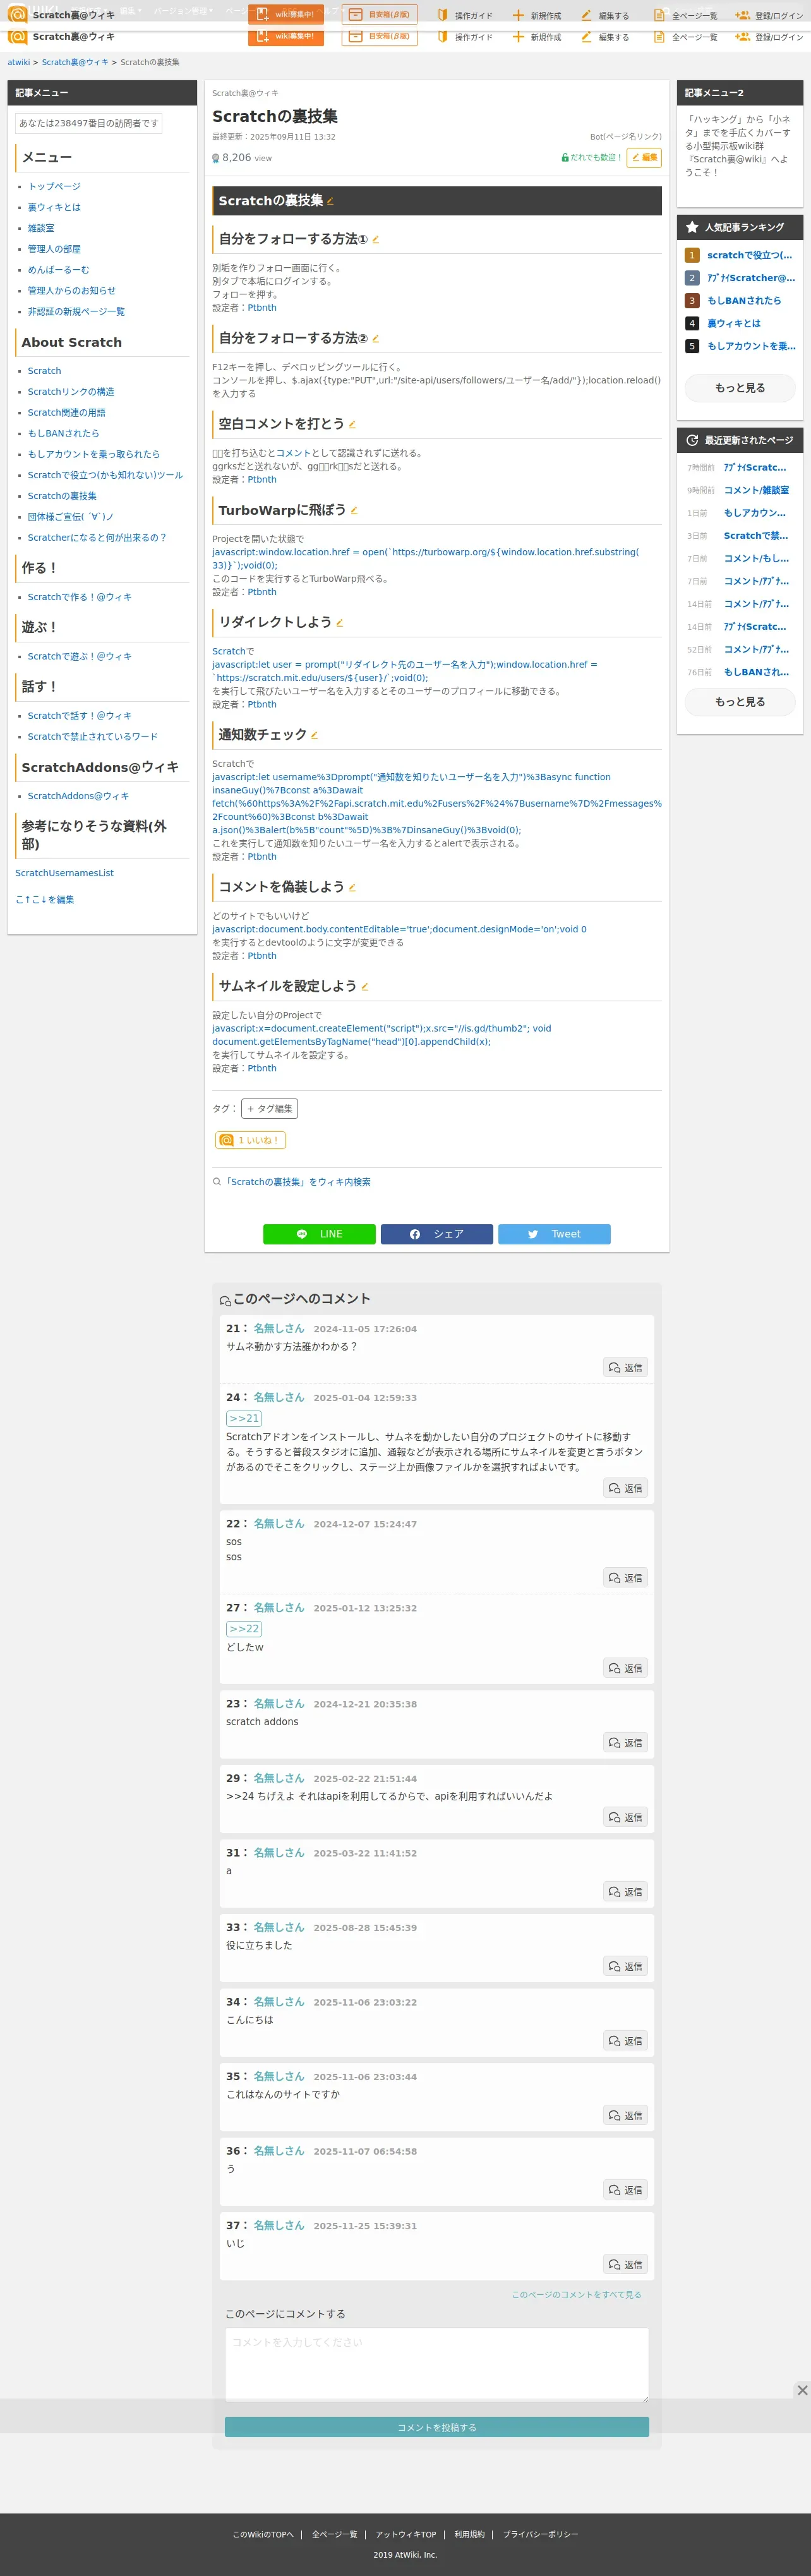Viewport: 811px width, 2576px height.
Task: Open このページのコメントをすべて見る link
Action: (x=577, y=2295)
